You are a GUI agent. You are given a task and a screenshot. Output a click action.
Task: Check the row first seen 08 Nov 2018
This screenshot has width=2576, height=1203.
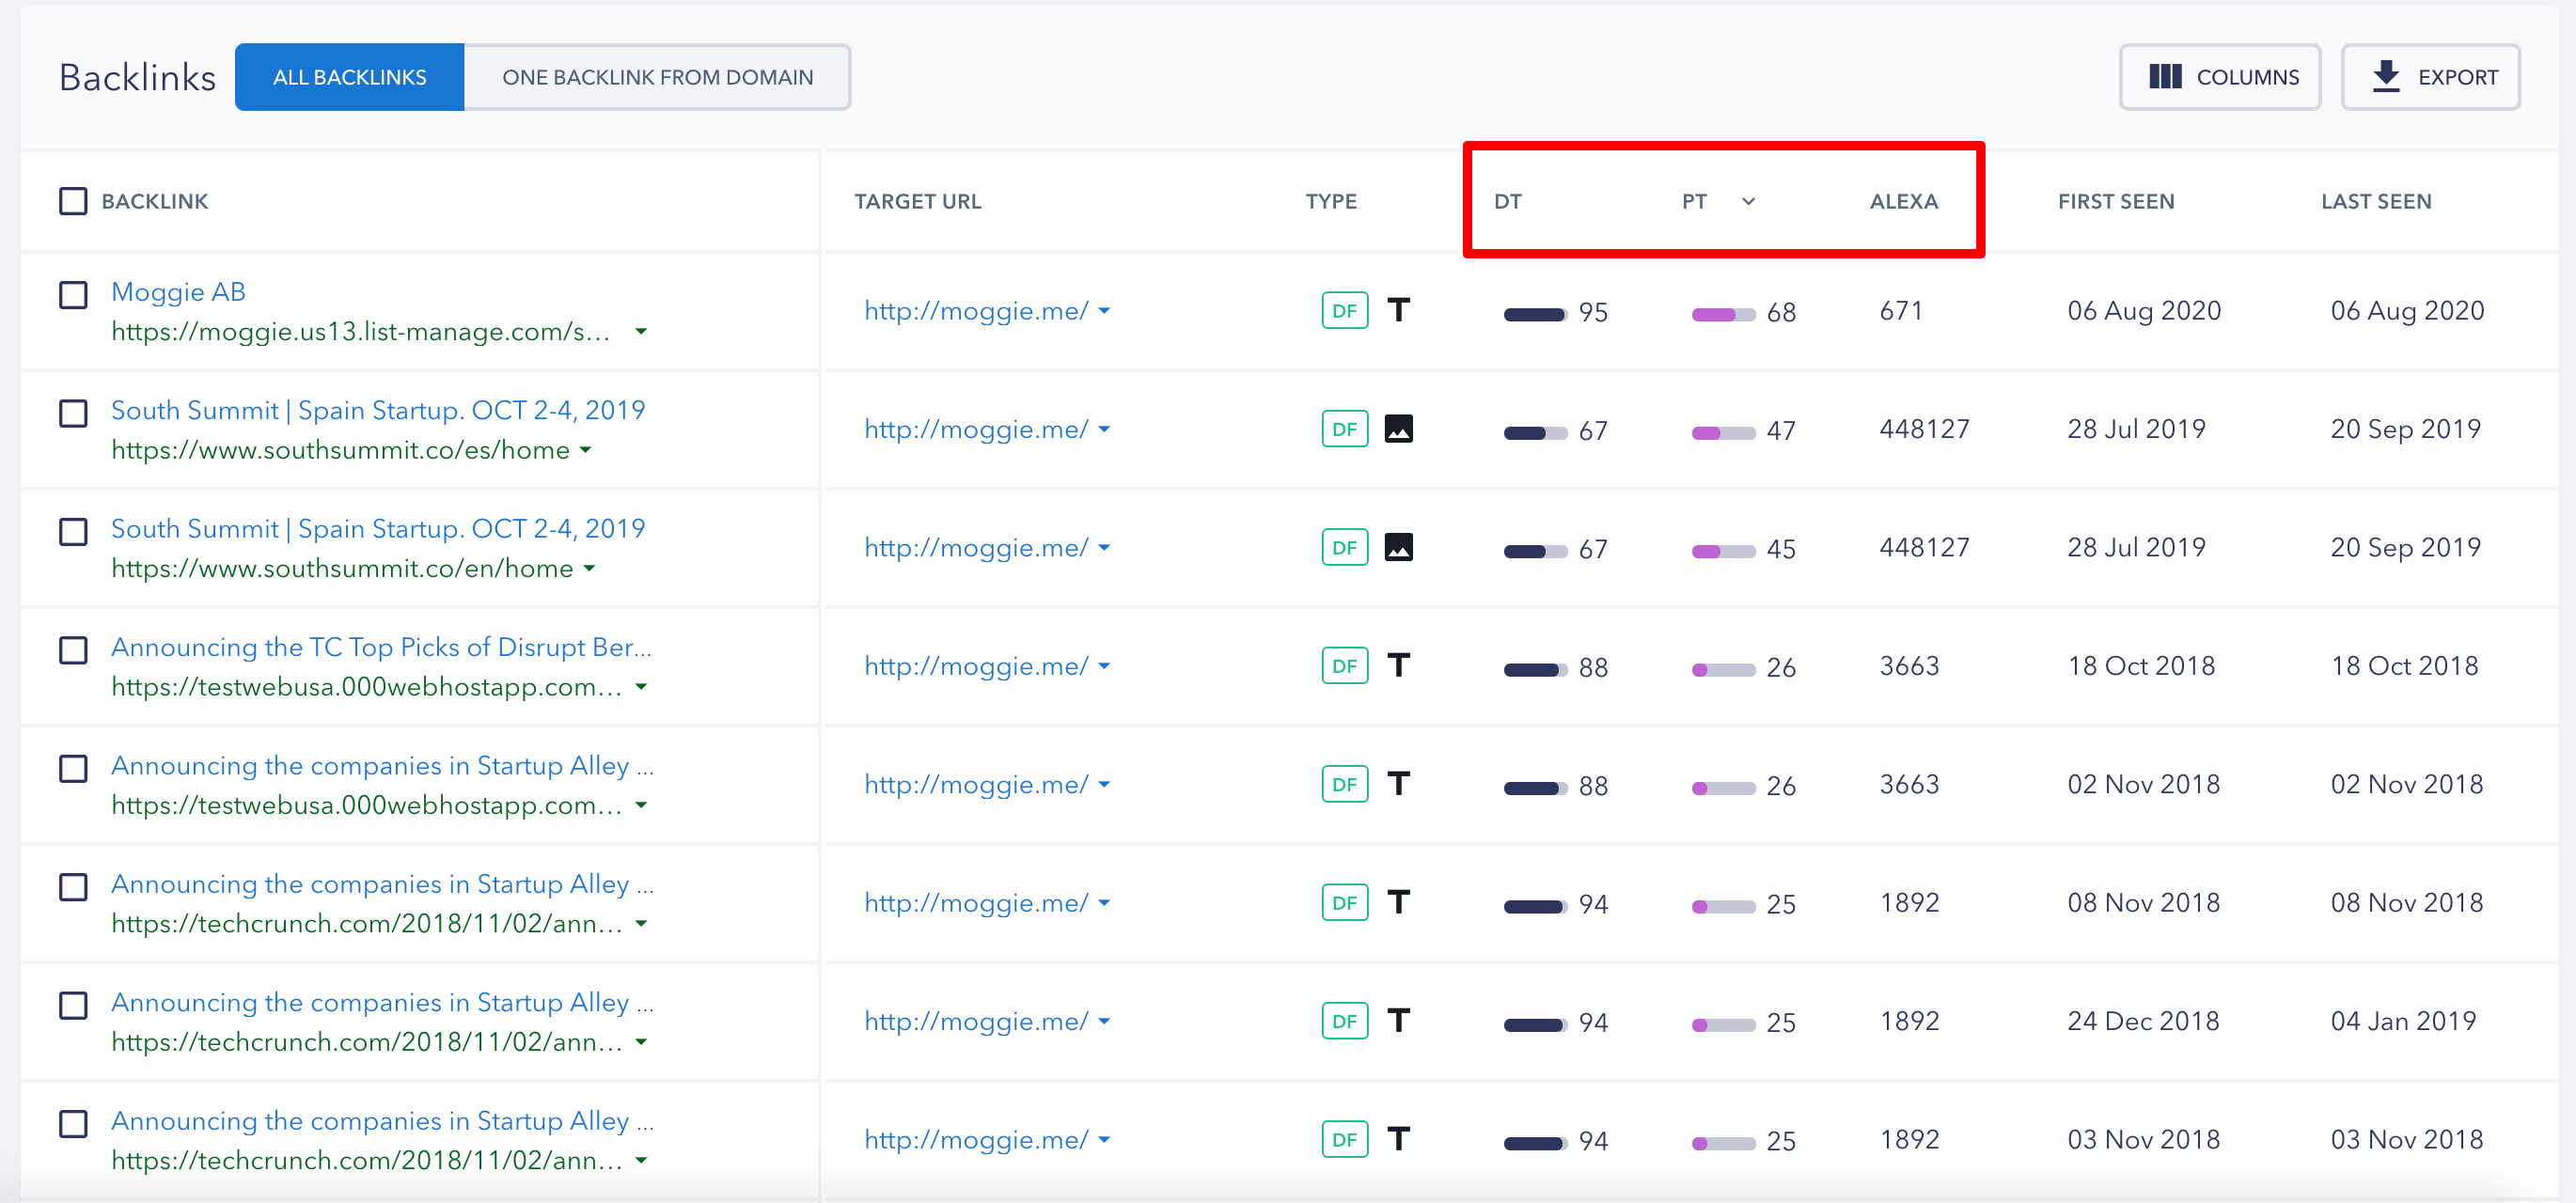(73, 887)
